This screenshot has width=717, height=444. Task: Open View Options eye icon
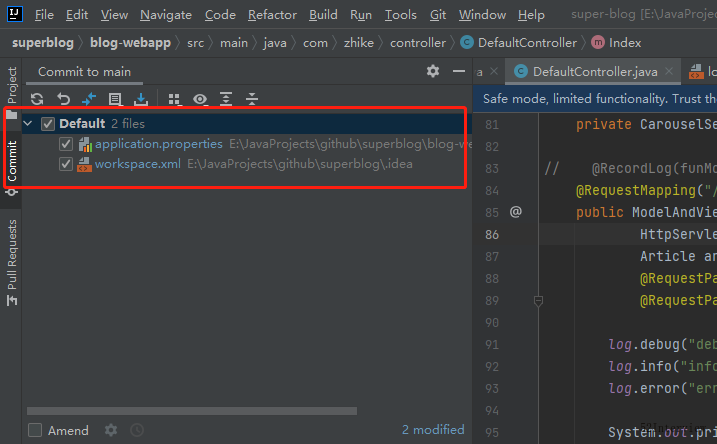click(200, 99)
